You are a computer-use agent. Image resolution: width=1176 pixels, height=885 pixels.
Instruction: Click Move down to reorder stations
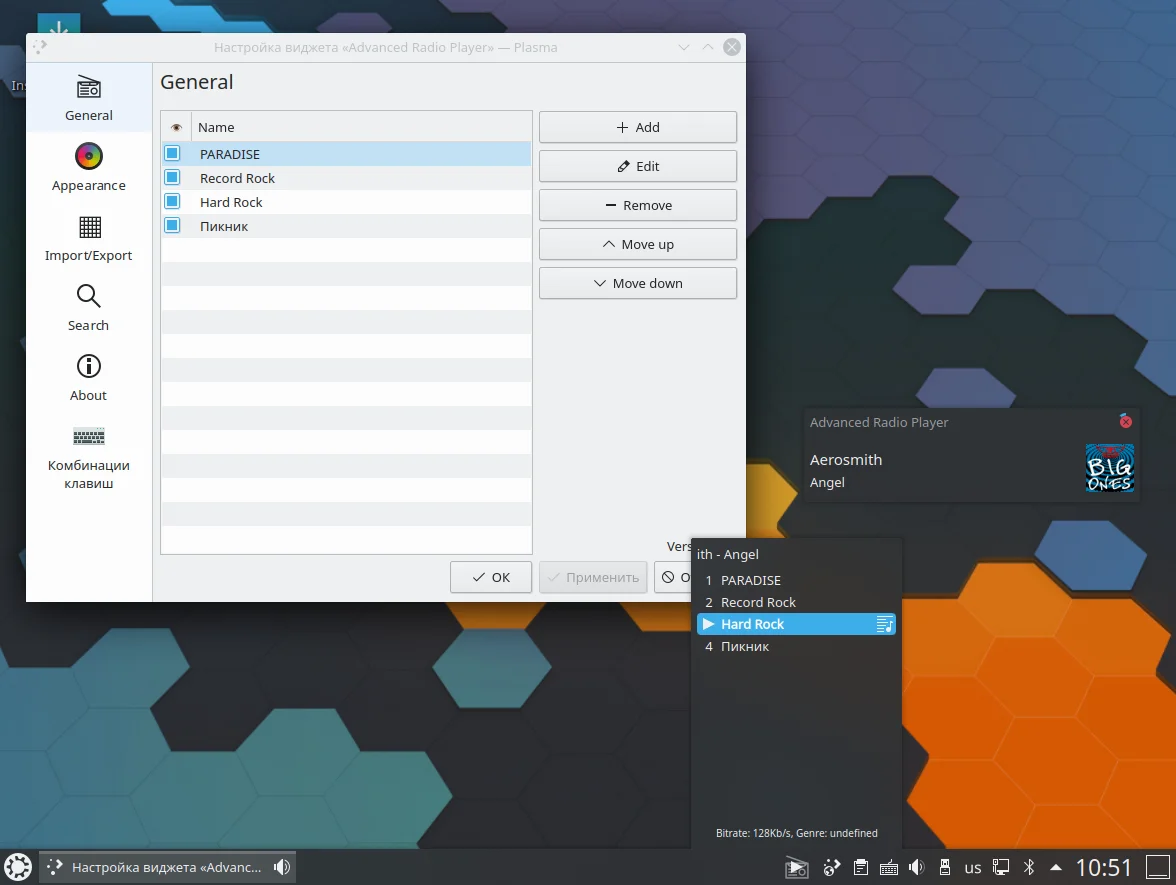point(637,283)
